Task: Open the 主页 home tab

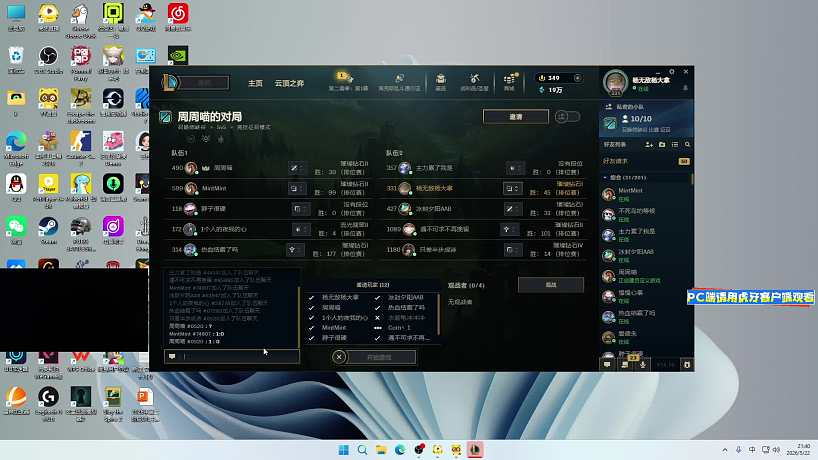Action: click(x=255, y=83)
